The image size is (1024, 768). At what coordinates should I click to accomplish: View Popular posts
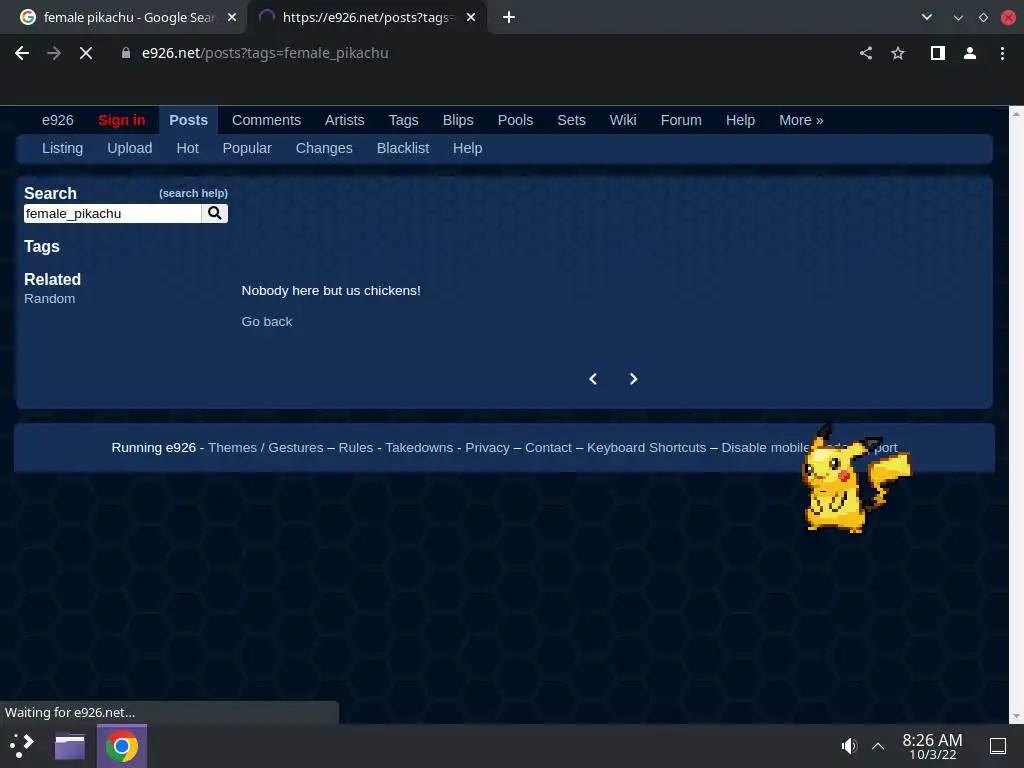(x=247, y=148)
